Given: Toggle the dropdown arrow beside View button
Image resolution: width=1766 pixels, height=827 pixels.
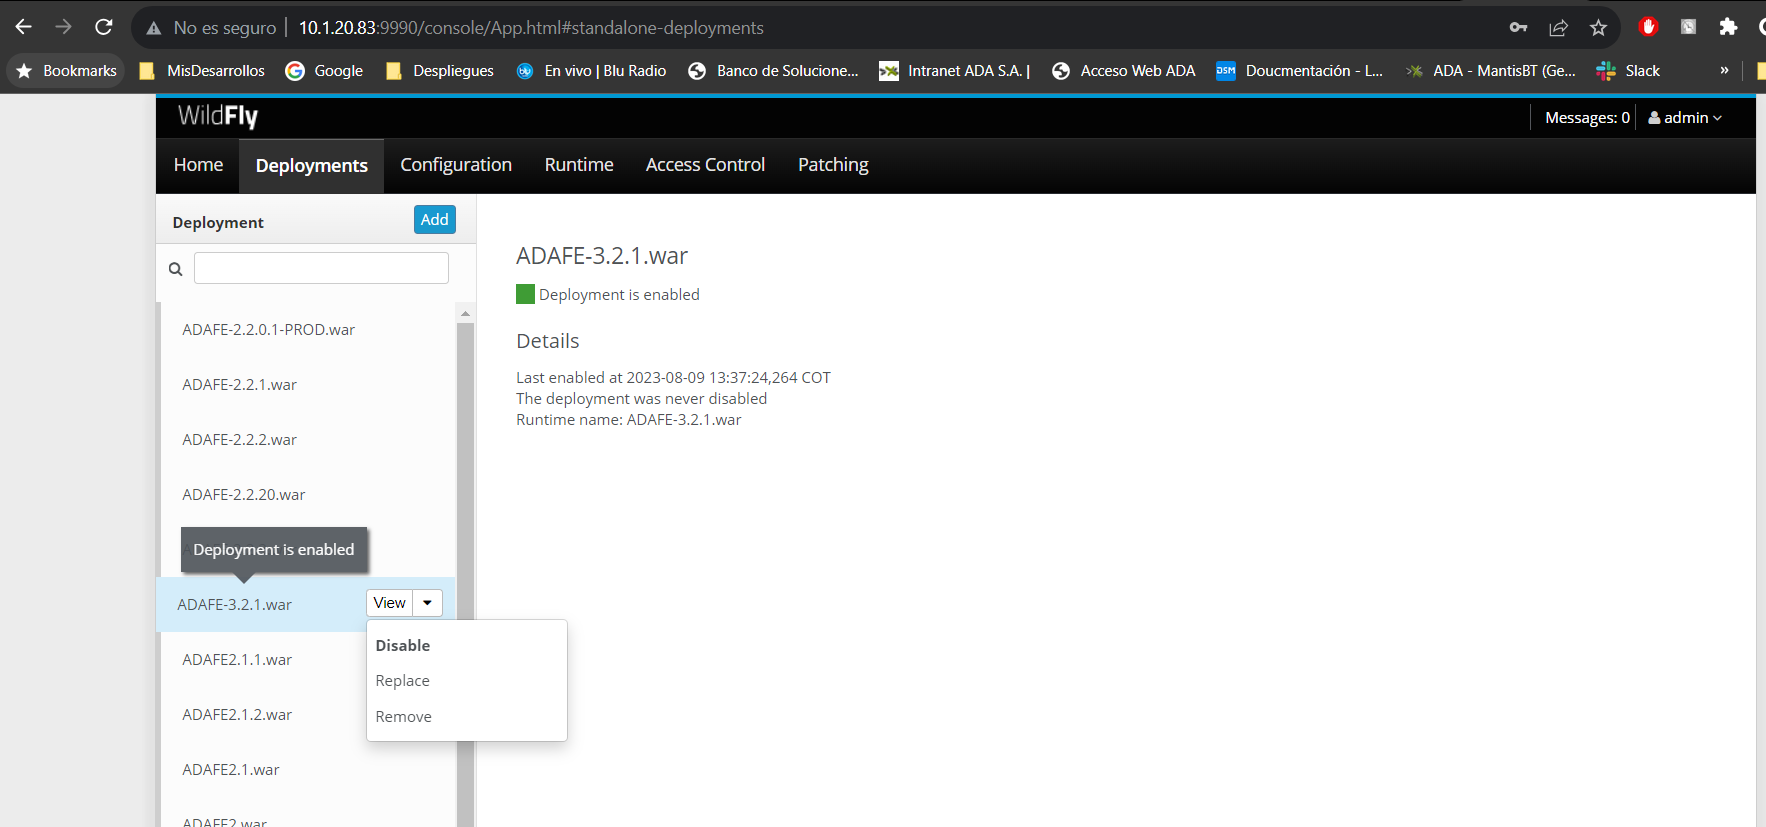Looking at the screenshot, I should 427,603.
